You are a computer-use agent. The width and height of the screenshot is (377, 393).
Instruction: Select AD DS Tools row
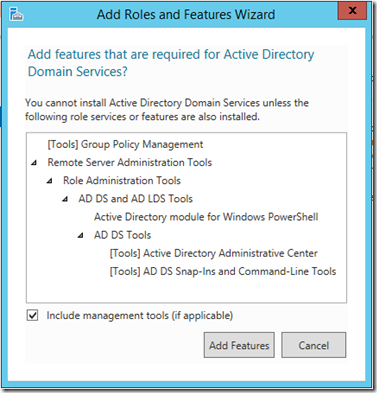(x=122, y=235)
